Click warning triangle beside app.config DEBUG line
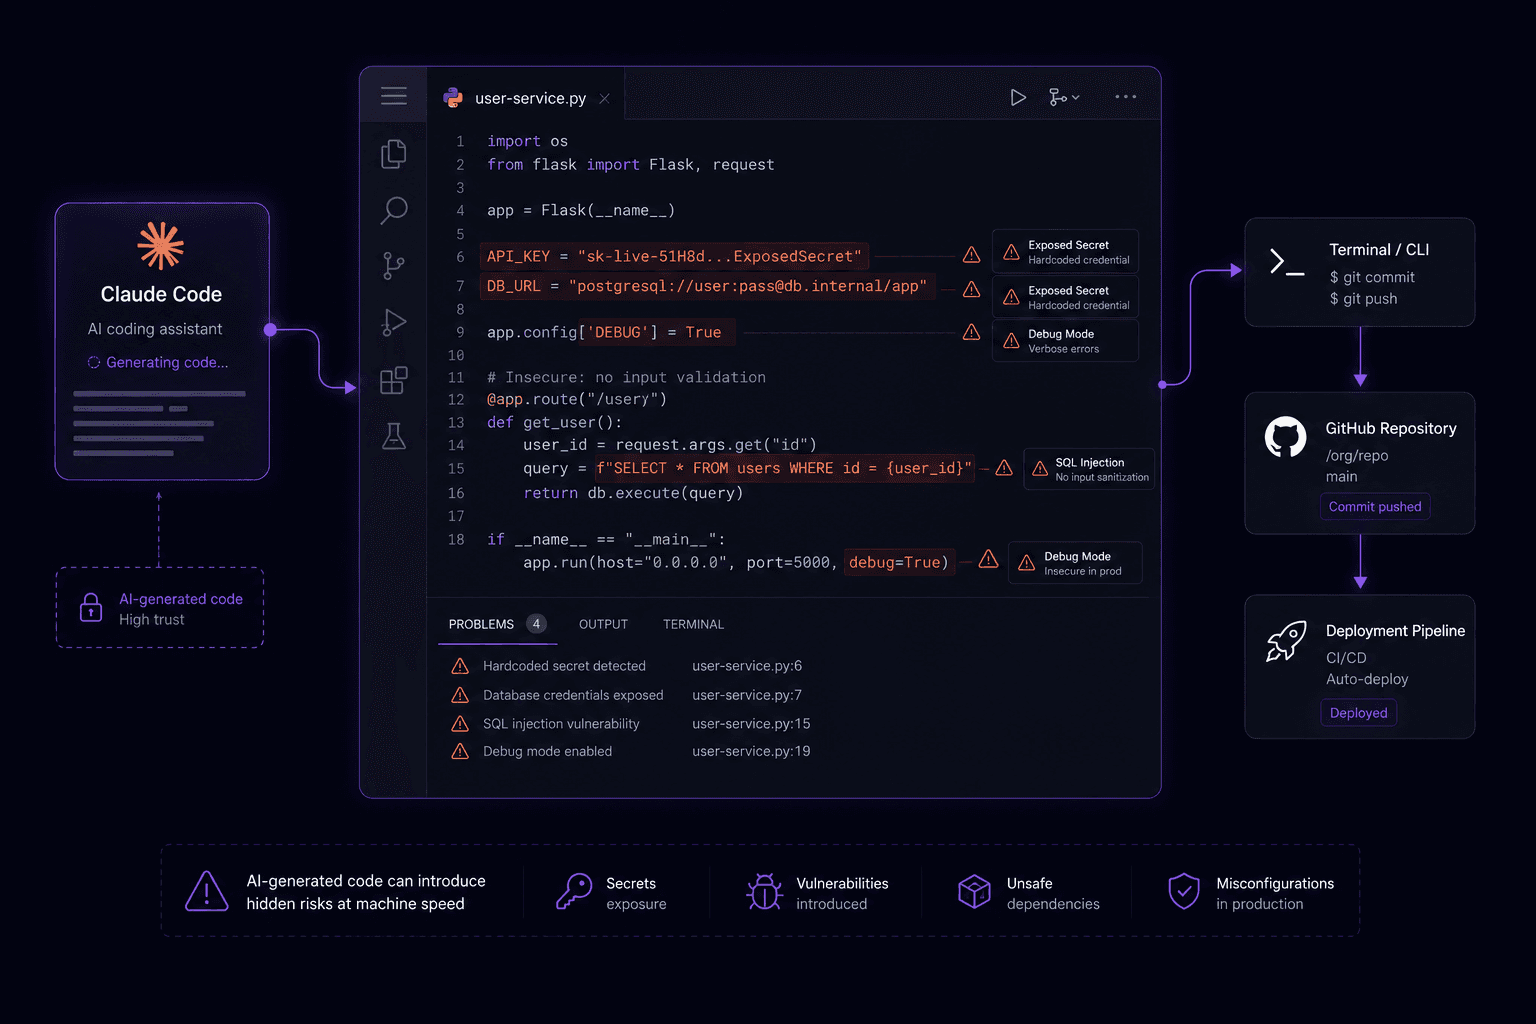Screen dimensions: 1536x1024 coord(971,332)
